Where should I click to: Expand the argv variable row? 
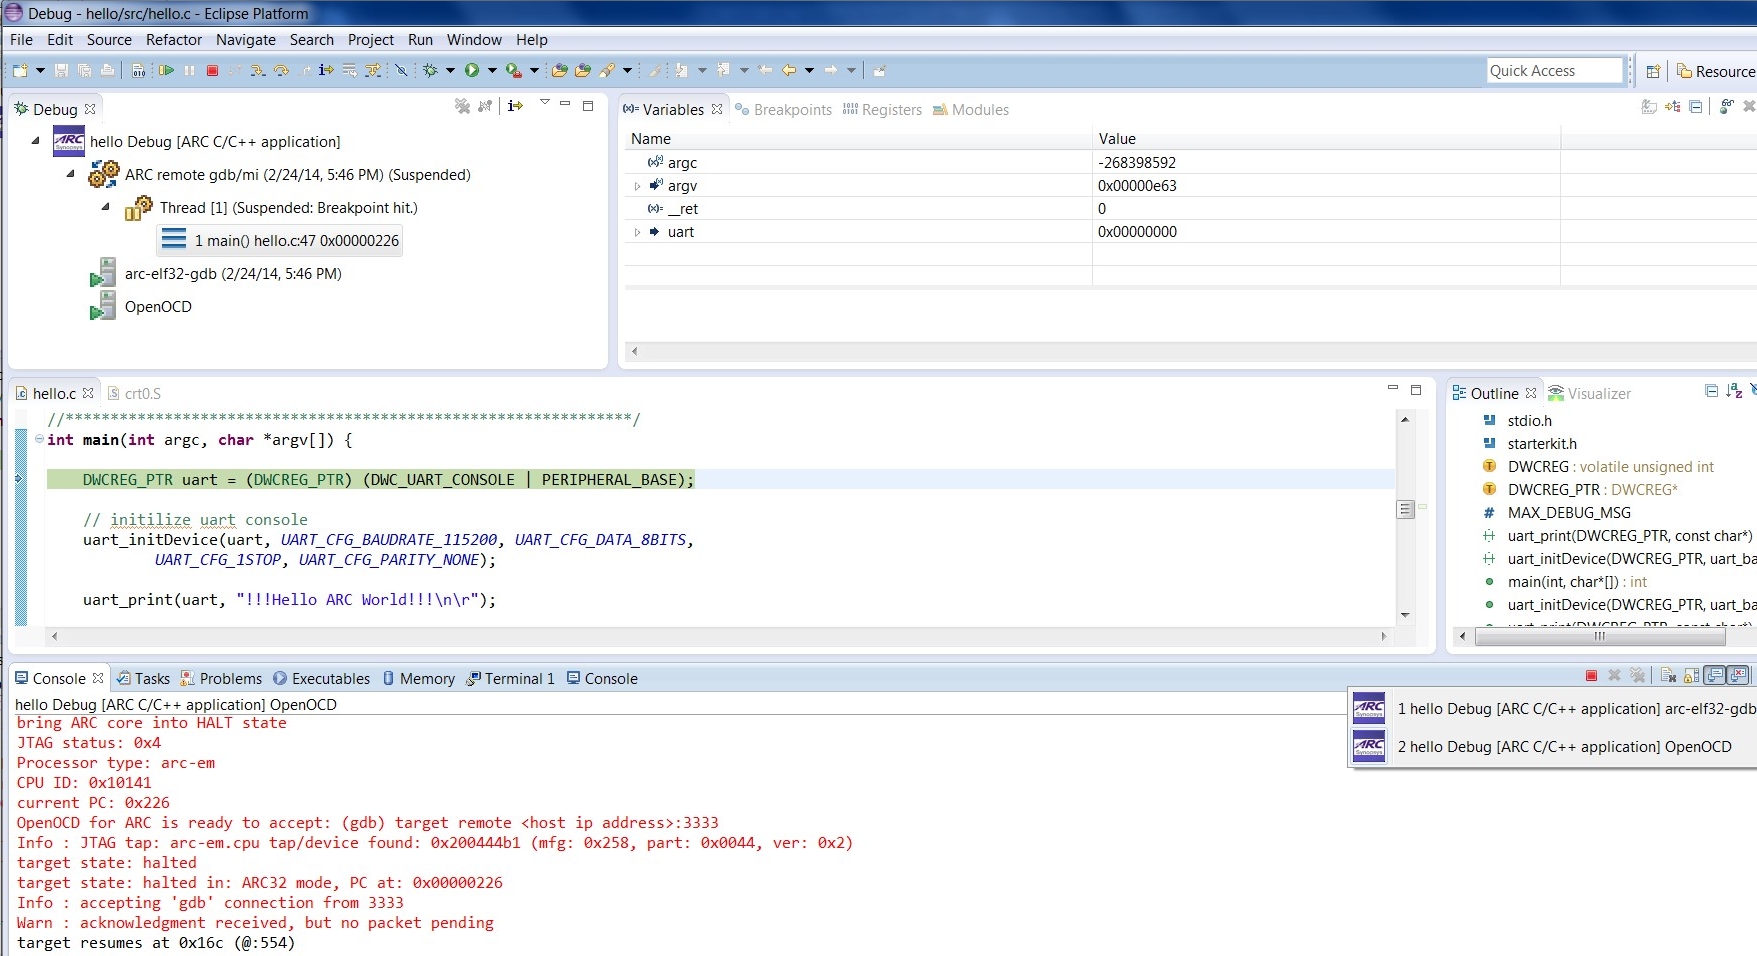pyautogui.click(x=637, y=186)
